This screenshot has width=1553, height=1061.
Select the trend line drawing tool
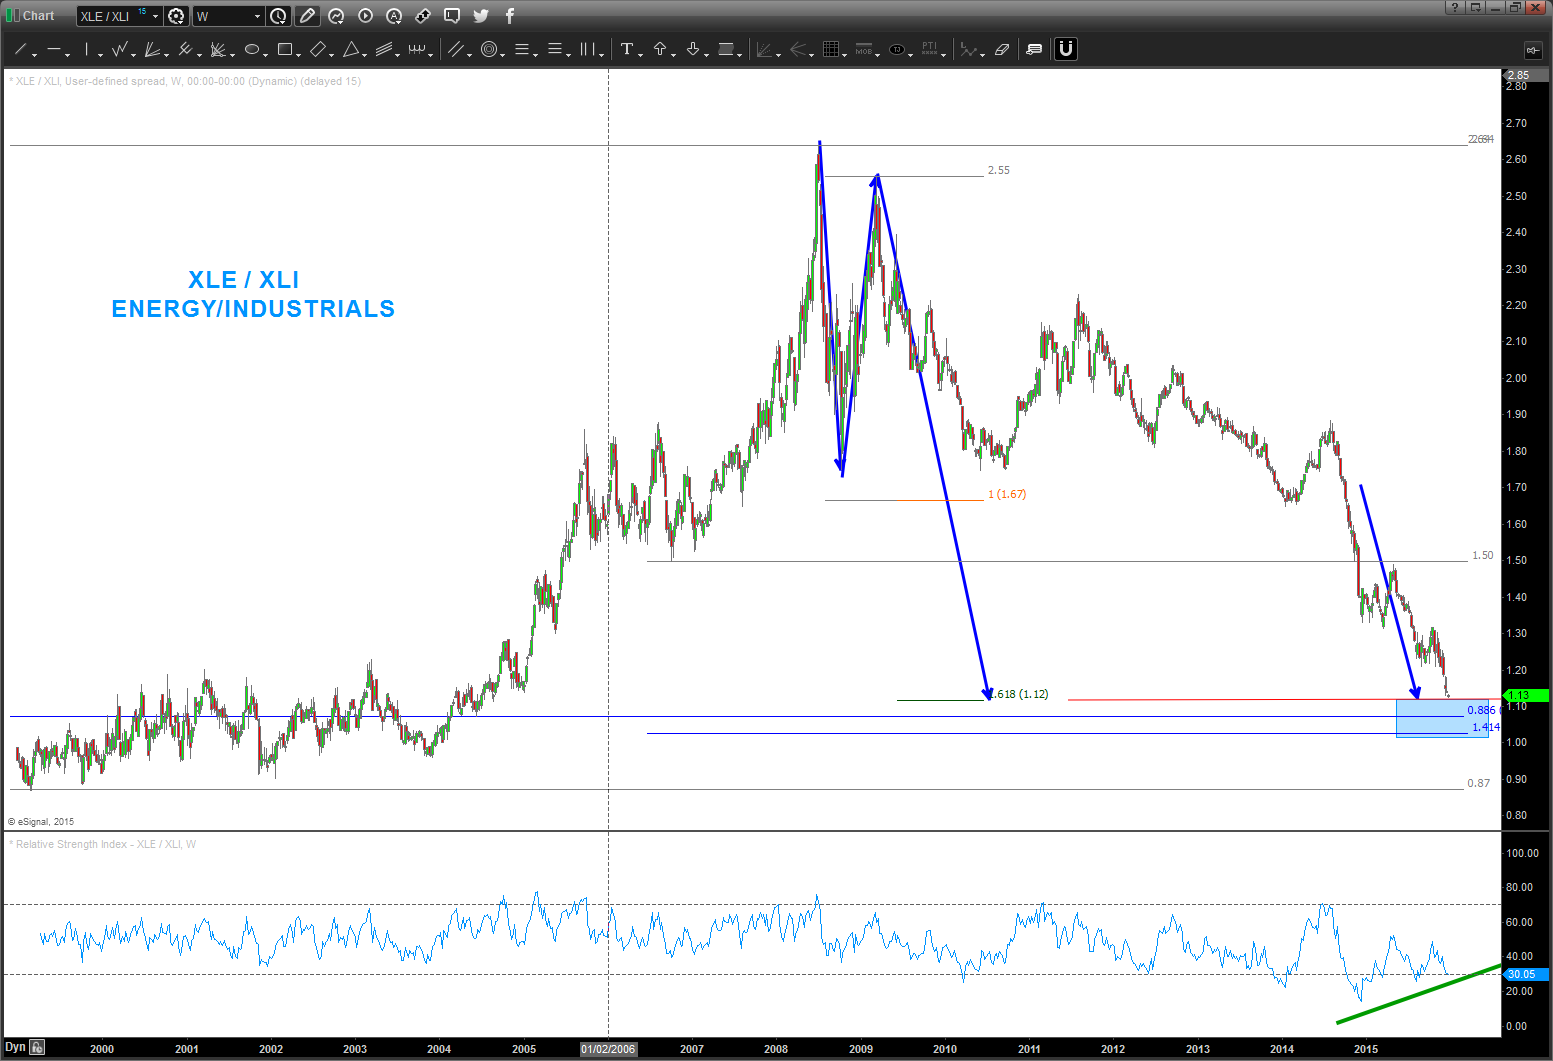[x=21, y=49]
